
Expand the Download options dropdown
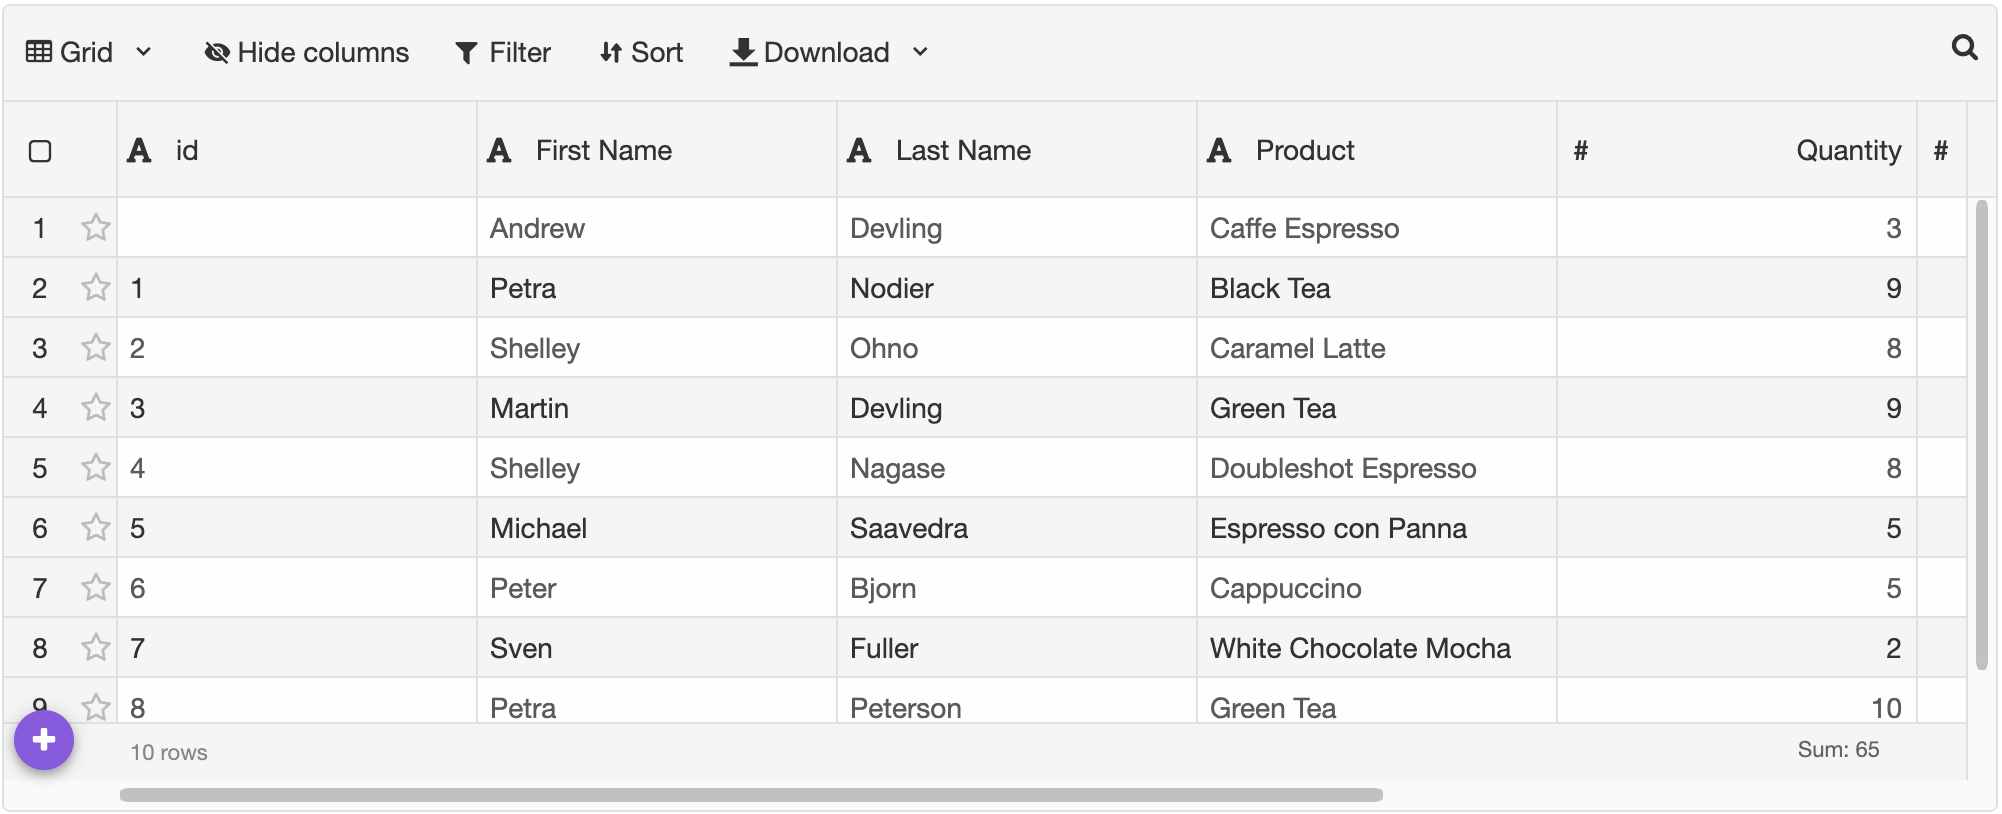(x=921, y=52)
